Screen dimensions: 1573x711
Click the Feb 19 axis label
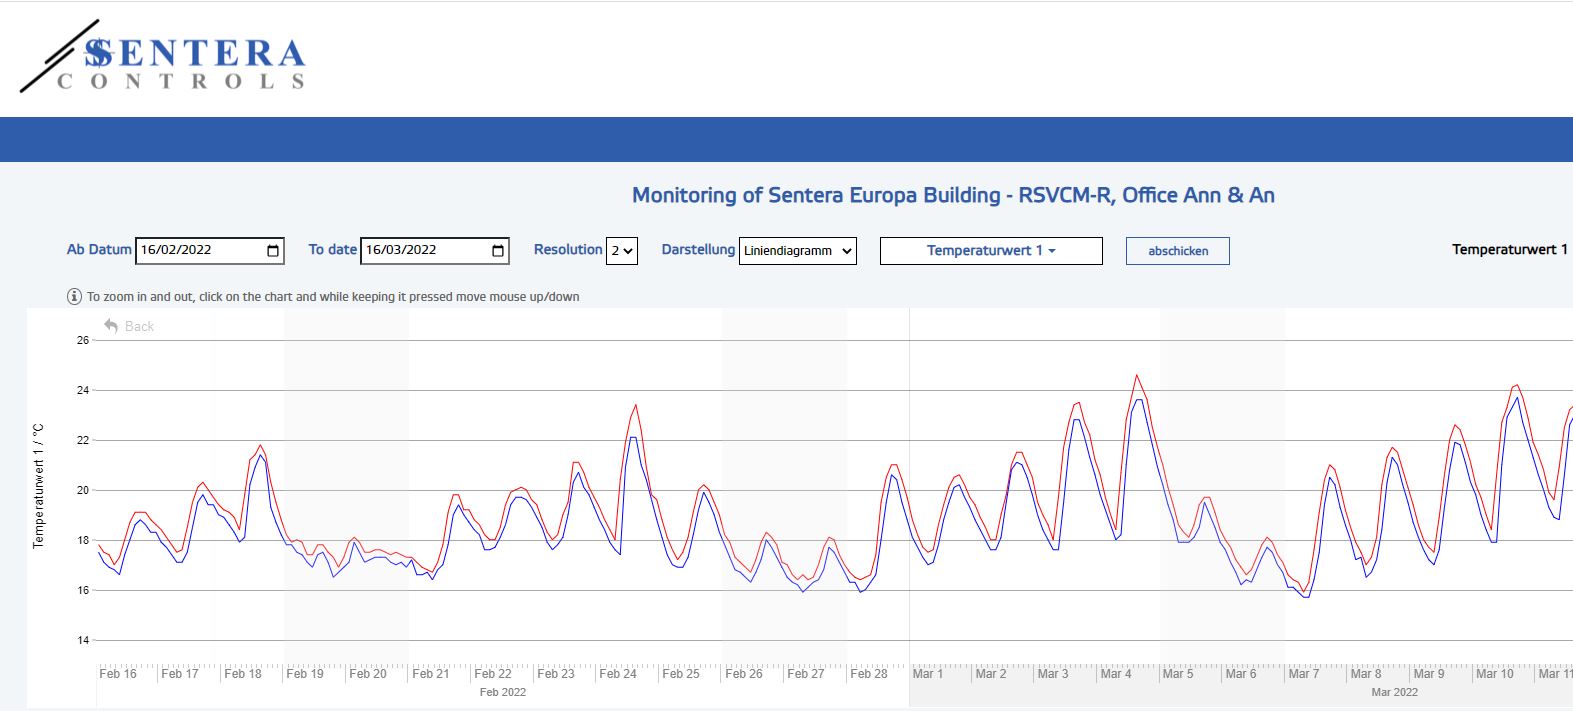[305, 674]
